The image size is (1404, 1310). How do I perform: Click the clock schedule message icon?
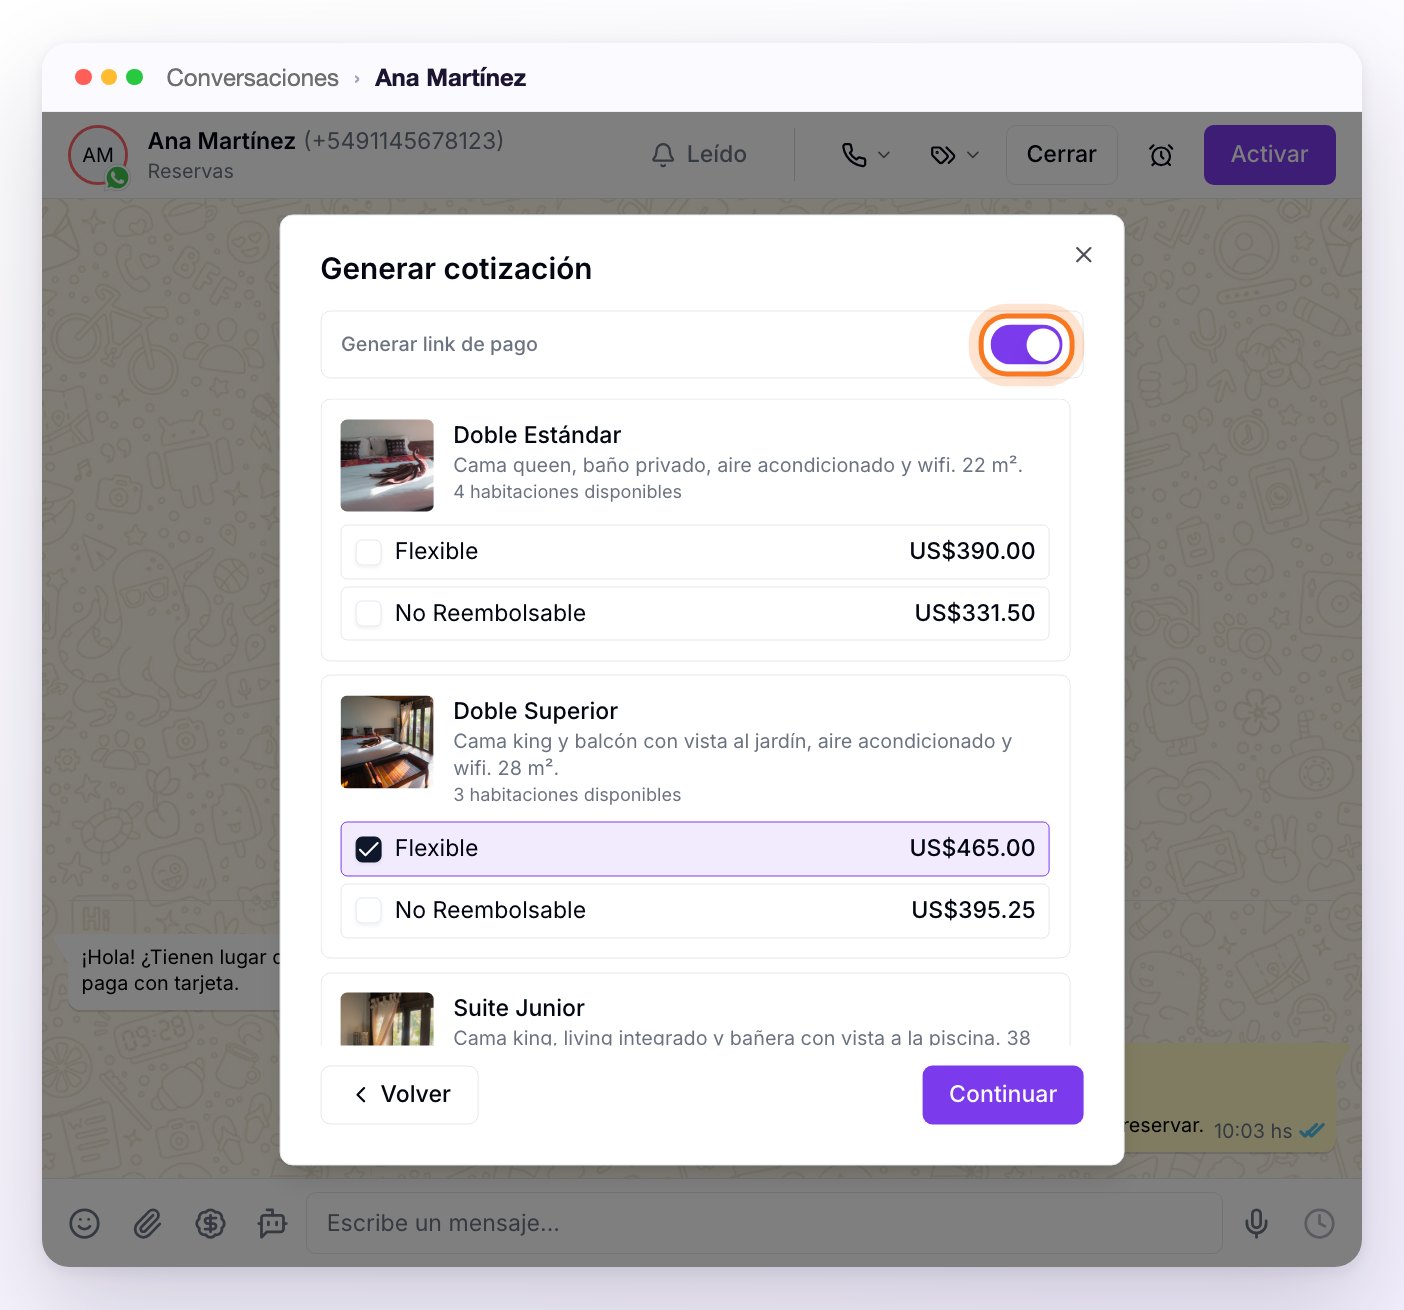click(x=1319, y=1223)
